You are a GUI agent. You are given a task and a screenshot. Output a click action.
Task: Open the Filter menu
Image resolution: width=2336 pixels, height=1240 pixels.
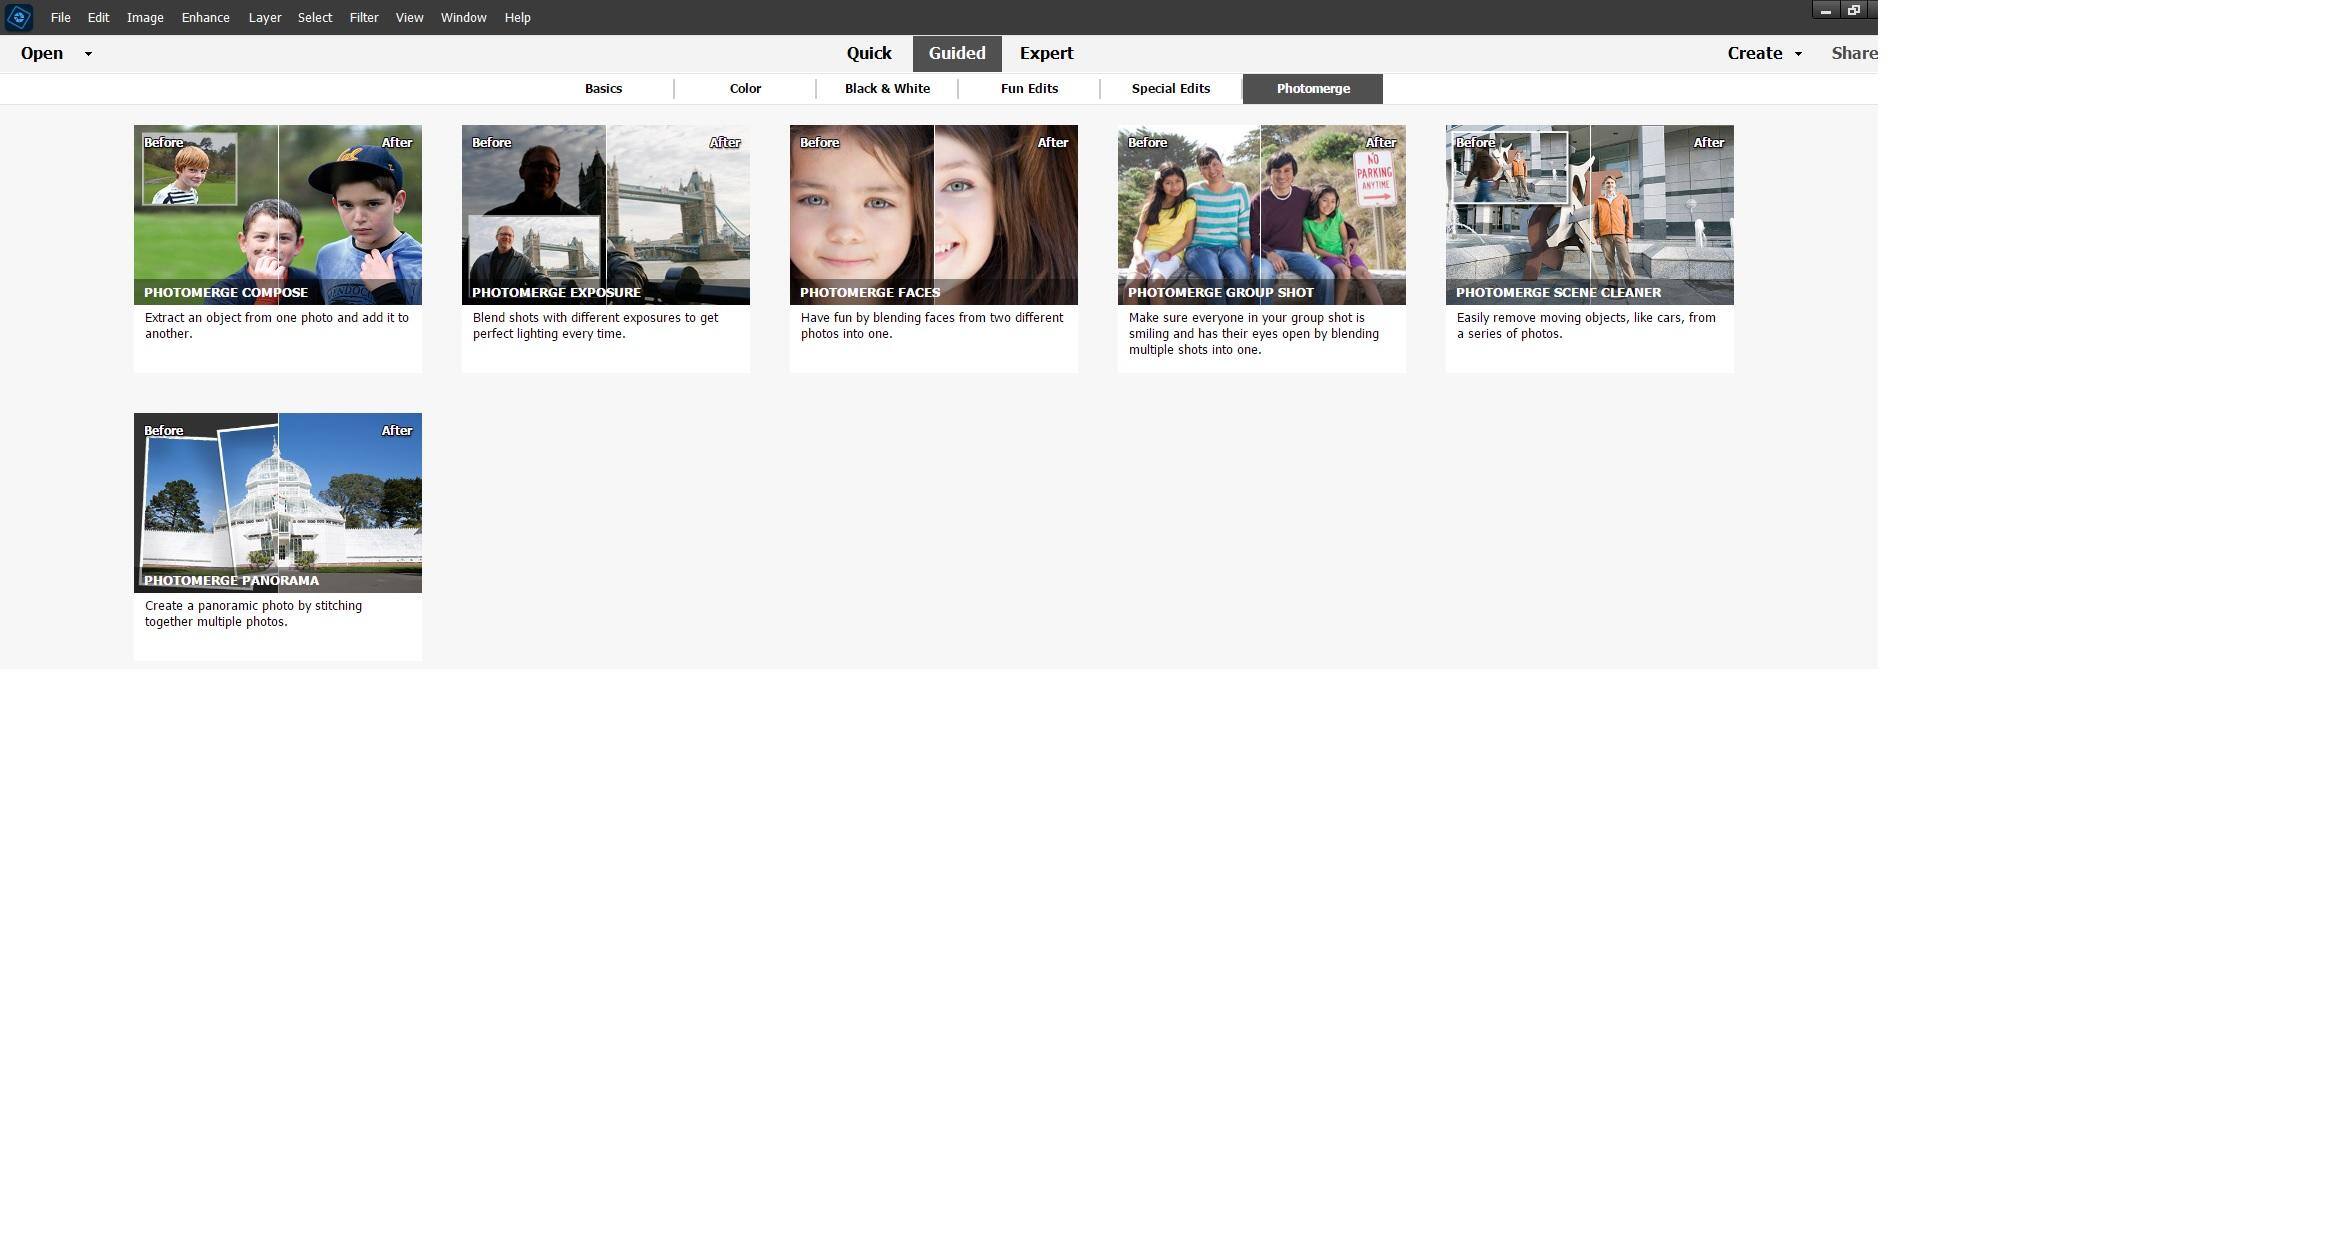pyautogui.click(x=363, y=18)
